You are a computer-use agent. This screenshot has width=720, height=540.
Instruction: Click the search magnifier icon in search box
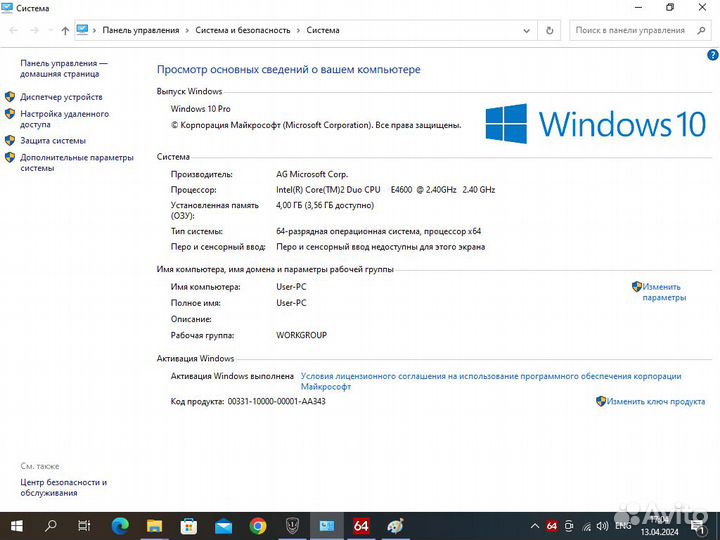click(x=701, y=30)
